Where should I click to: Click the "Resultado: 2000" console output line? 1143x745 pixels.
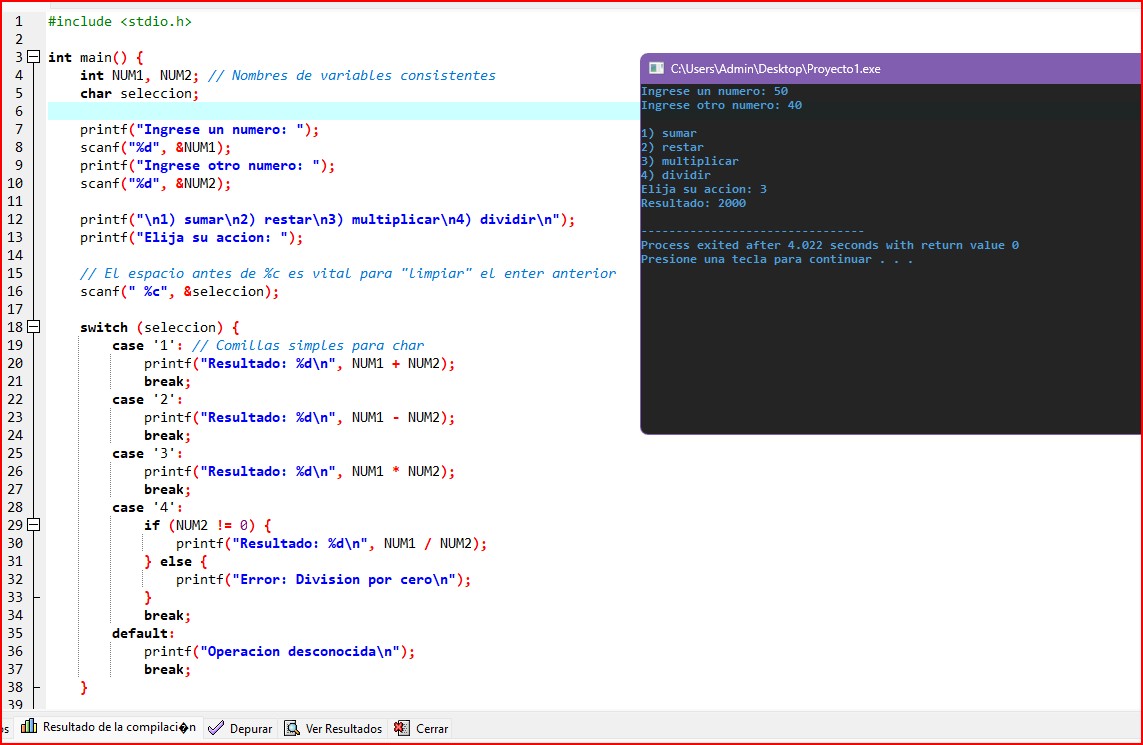(693, 203)
